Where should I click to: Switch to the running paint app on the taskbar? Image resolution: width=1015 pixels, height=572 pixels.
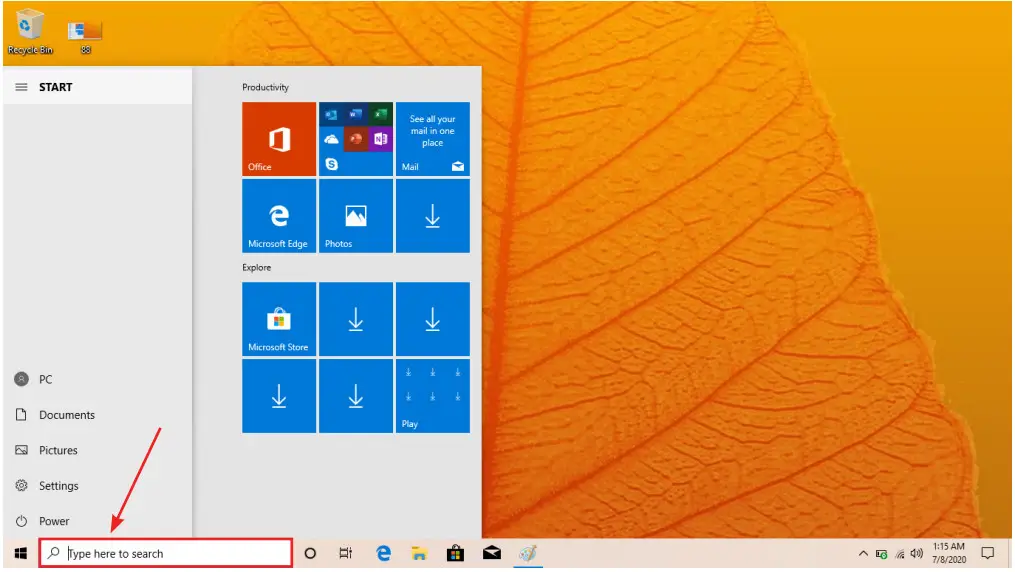(x=528, y=553)
